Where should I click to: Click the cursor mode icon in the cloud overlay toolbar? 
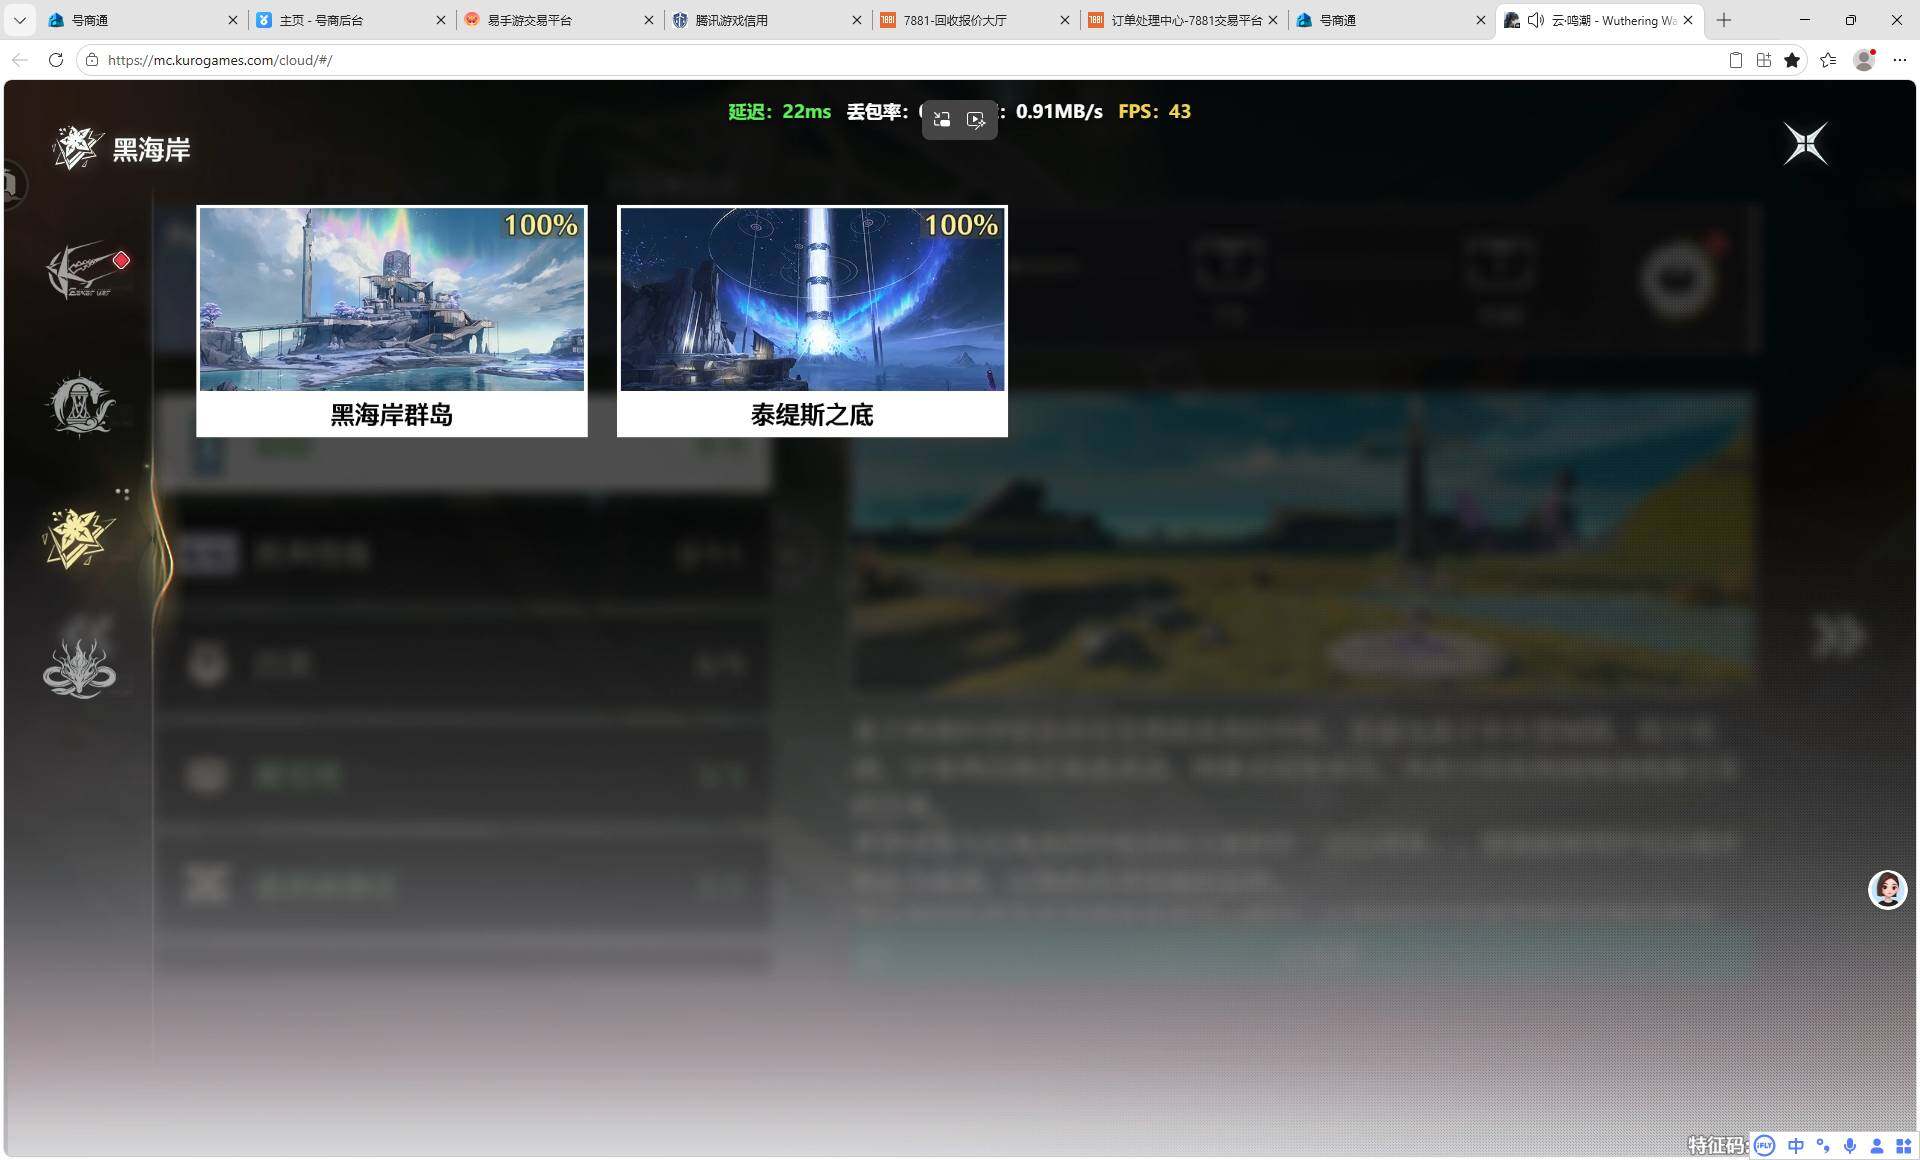[976, 120]
